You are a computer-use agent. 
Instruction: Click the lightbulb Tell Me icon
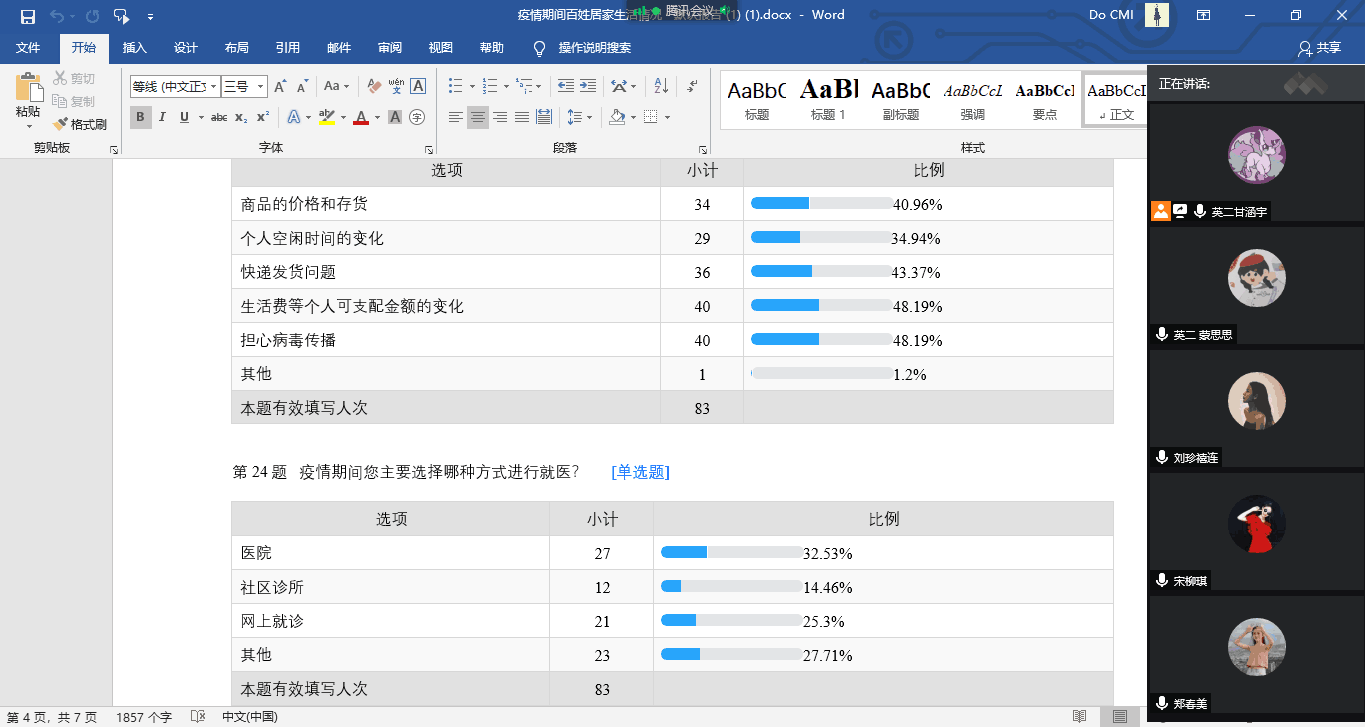click(x=540, y=48)
